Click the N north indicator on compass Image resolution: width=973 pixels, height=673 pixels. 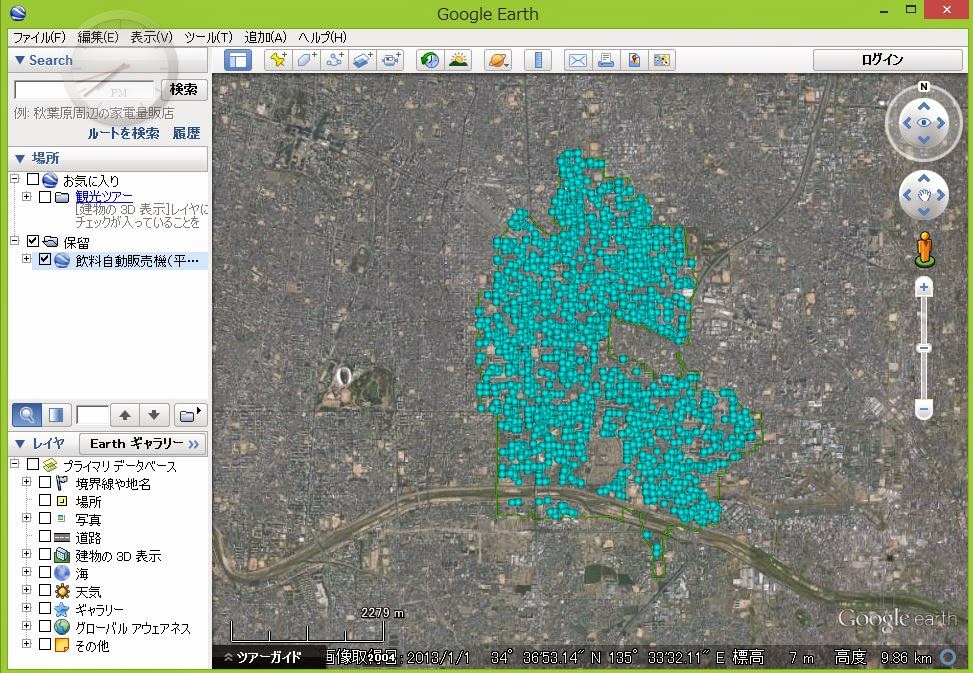pos(924,87)
